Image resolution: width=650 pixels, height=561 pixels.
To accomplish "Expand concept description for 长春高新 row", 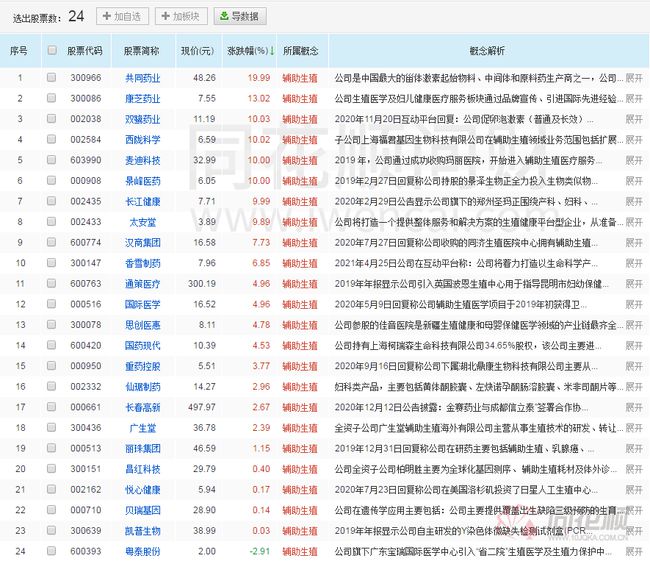I will [x=634, y=406].
